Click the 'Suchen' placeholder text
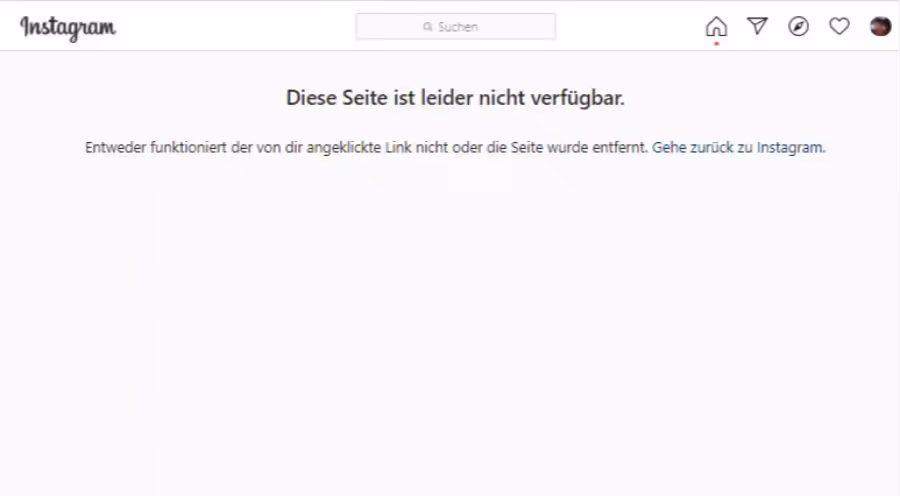This screenshot has width=900, height=496. 458,26
